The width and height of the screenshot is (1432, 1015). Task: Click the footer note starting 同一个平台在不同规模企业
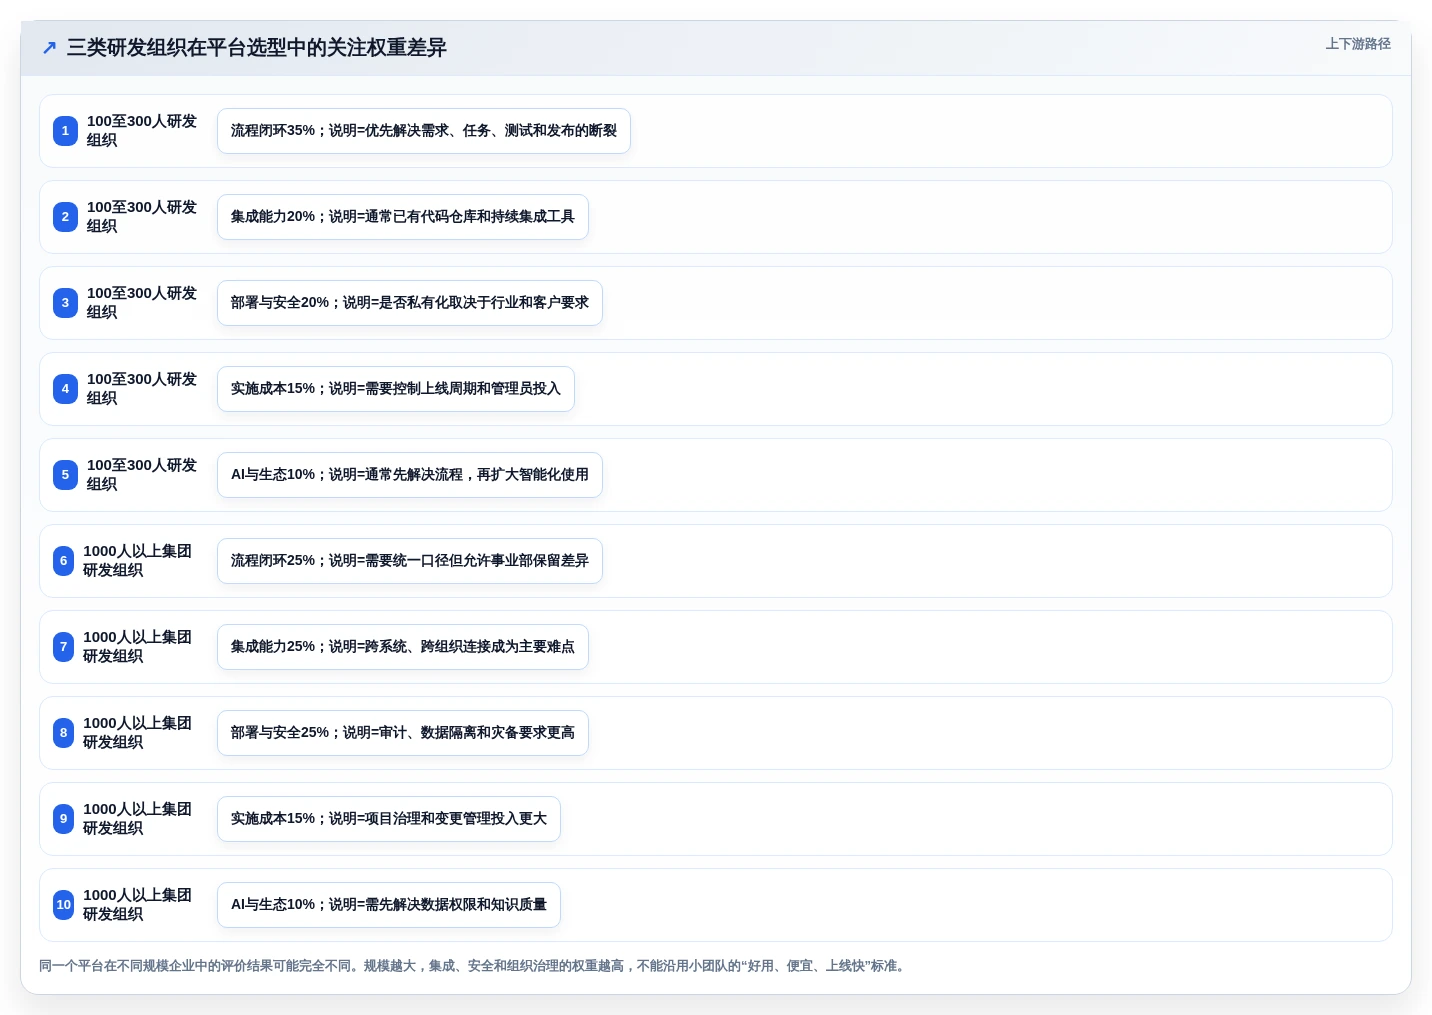[474, 966]
